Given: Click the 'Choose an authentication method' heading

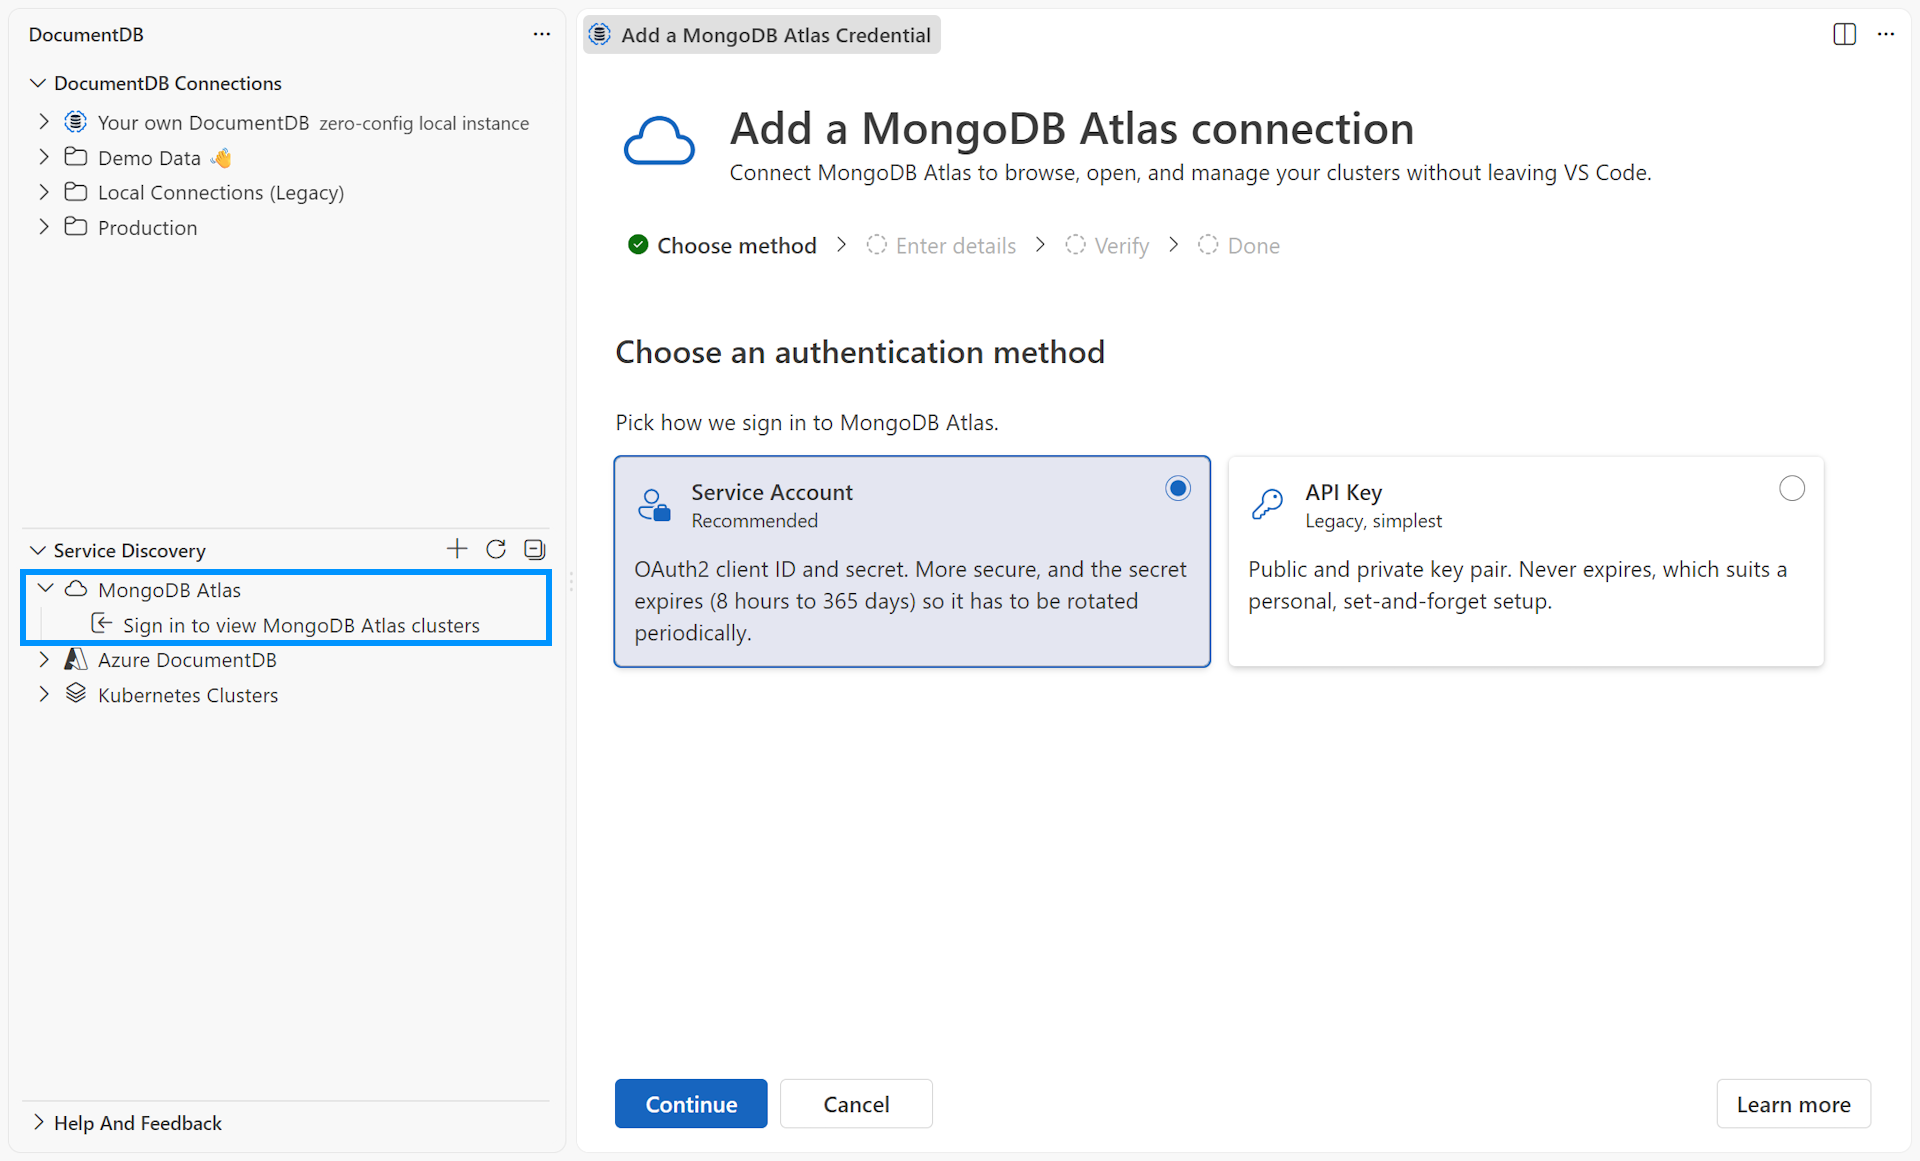Looking at the screenshot, I should coord(860,352).
